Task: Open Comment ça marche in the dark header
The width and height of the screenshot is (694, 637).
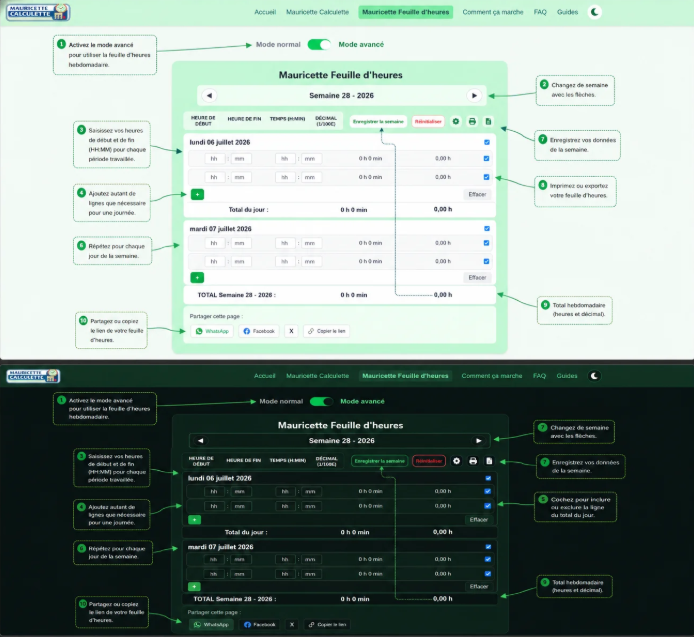Action: (x=492, y=376)
